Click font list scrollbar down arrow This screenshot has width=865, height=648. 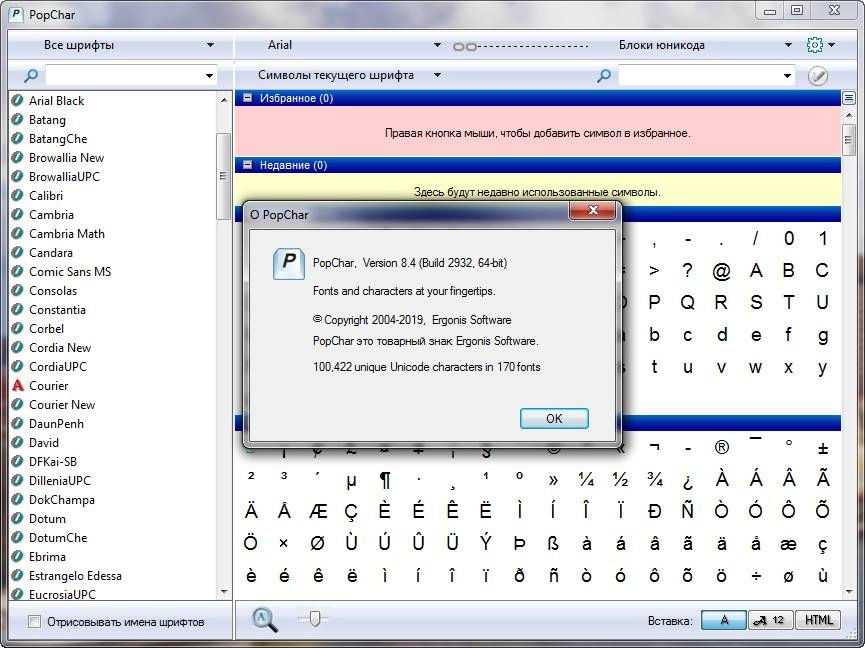pos(223,592)
